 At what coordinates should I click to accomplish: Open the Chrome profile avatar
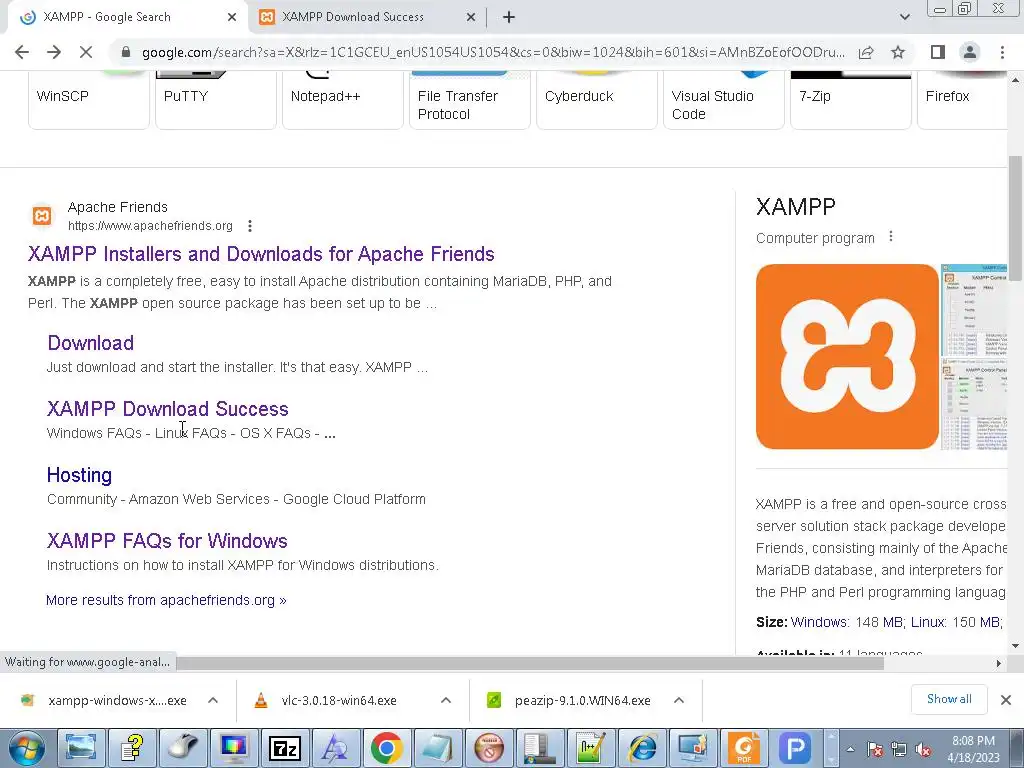click(970, 52)
